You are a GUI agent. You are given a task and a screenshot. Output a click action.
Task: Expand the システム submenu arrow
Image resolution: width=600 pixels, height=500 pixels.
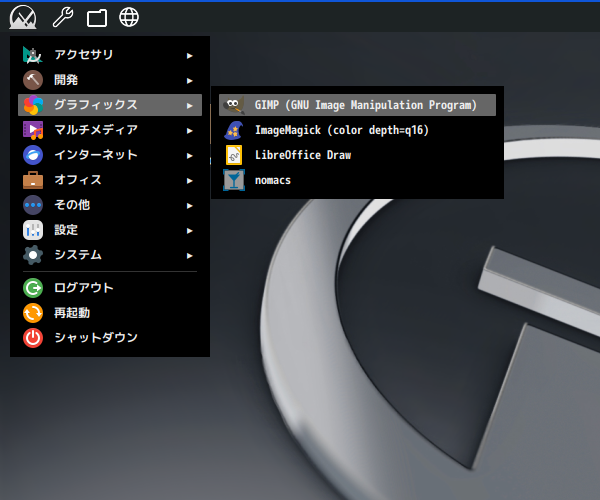point(189,255)
